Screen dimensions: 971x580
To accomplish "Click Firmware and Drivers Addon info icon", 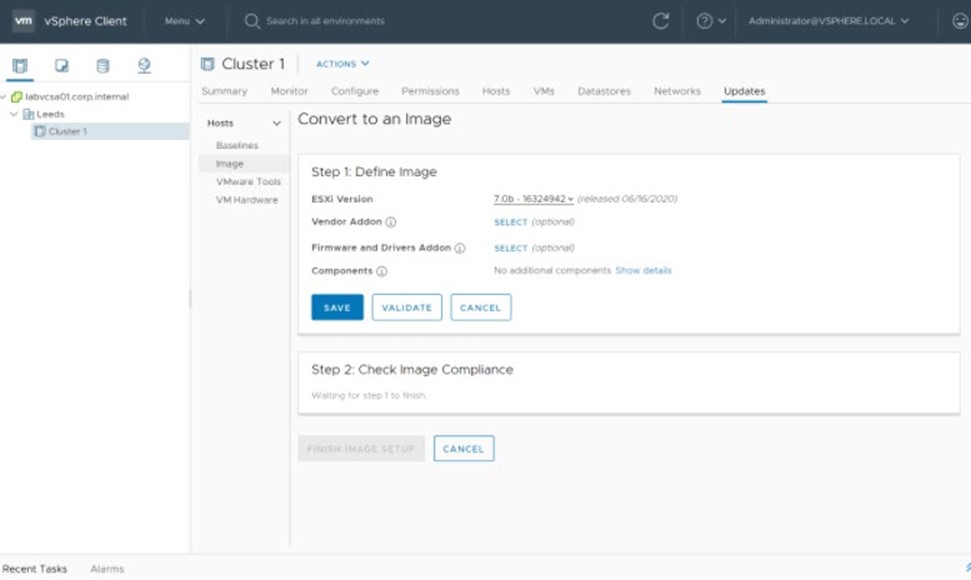I will tap(460, 248).
